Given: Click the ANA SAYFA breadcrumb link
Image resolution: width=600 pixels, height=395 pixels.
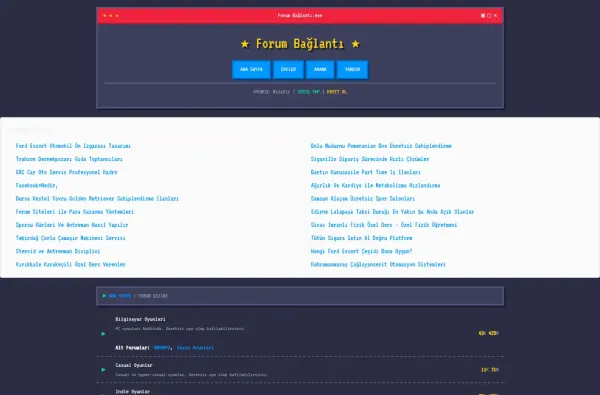Looking at the screenshot, I should (120, 296).
